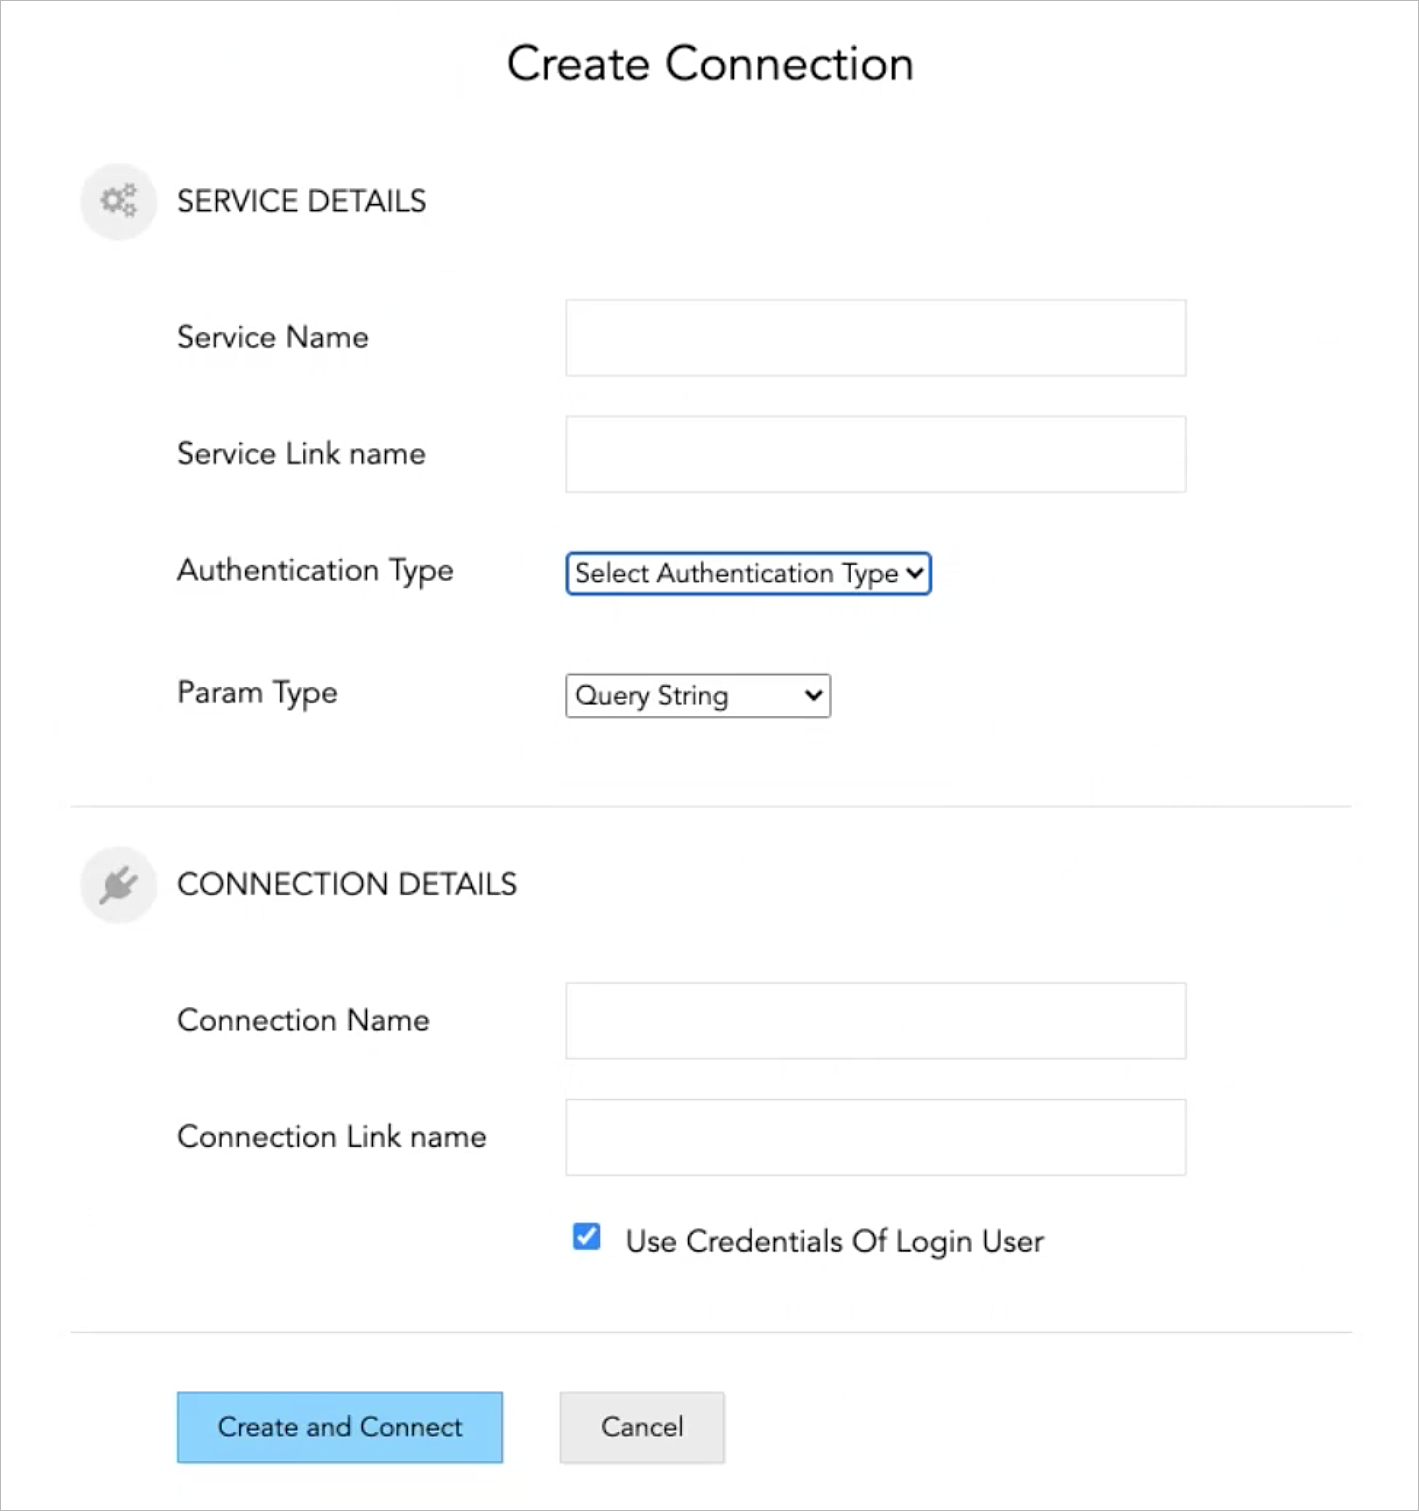Viewport: 1419px width, 1511px height.
Task: Click the Use Credentials Of Login User label
Action: click(835, 1241)
